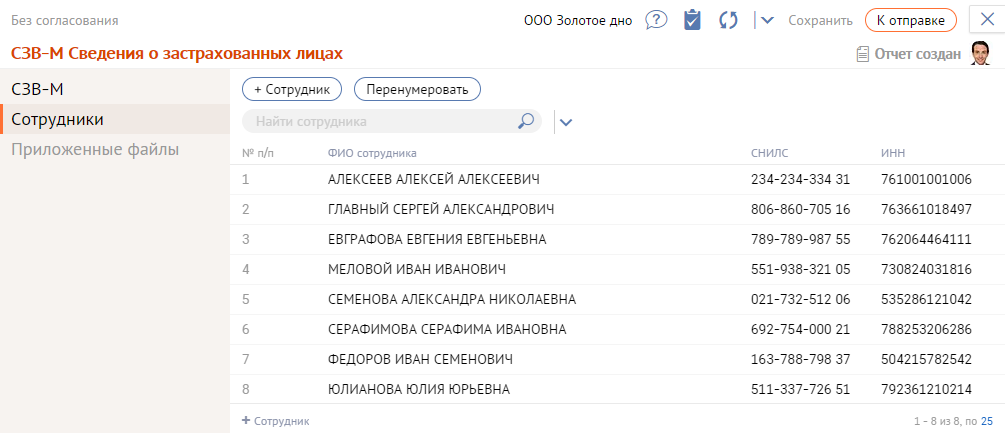Screen dimensions: 1005x433
Task: Open the СЗВ-М section in sidebar
Action: tap(115, 89)
